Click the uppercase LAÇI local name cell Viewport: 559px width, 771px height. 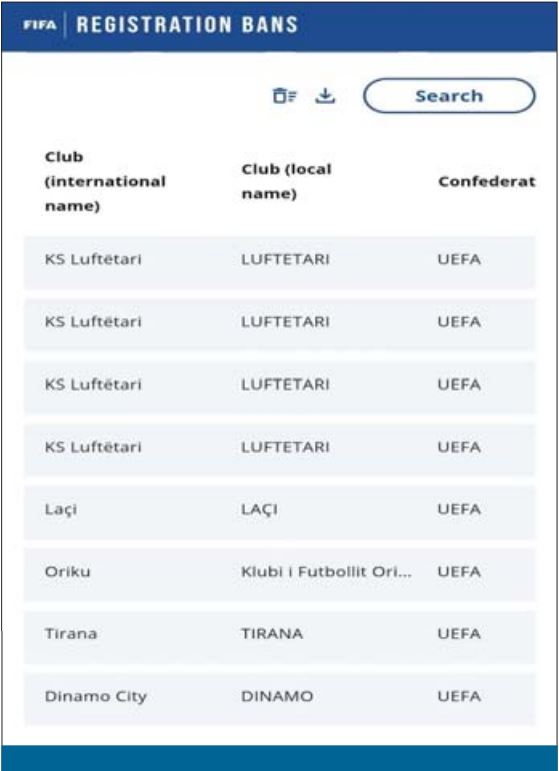(x=259, y=509)
